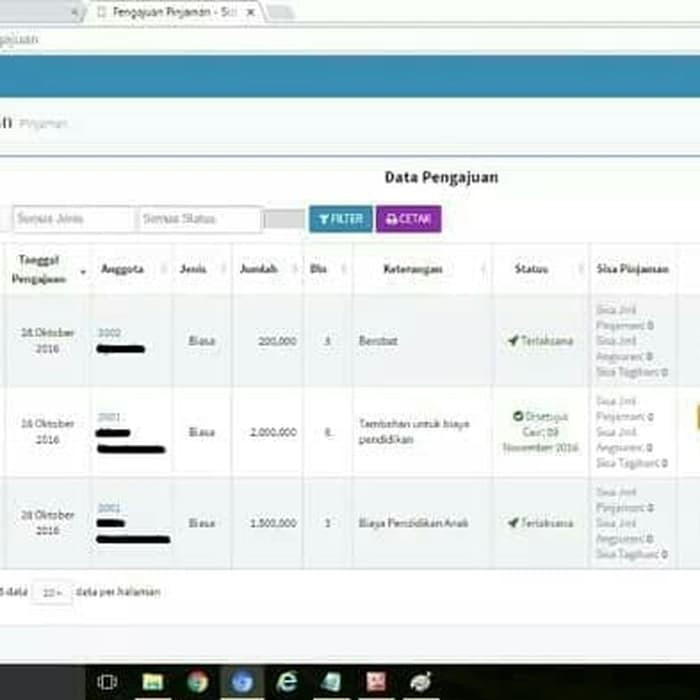
Task: Click the Sisa Pinjaman column header
Action: (x=633, y=269)
